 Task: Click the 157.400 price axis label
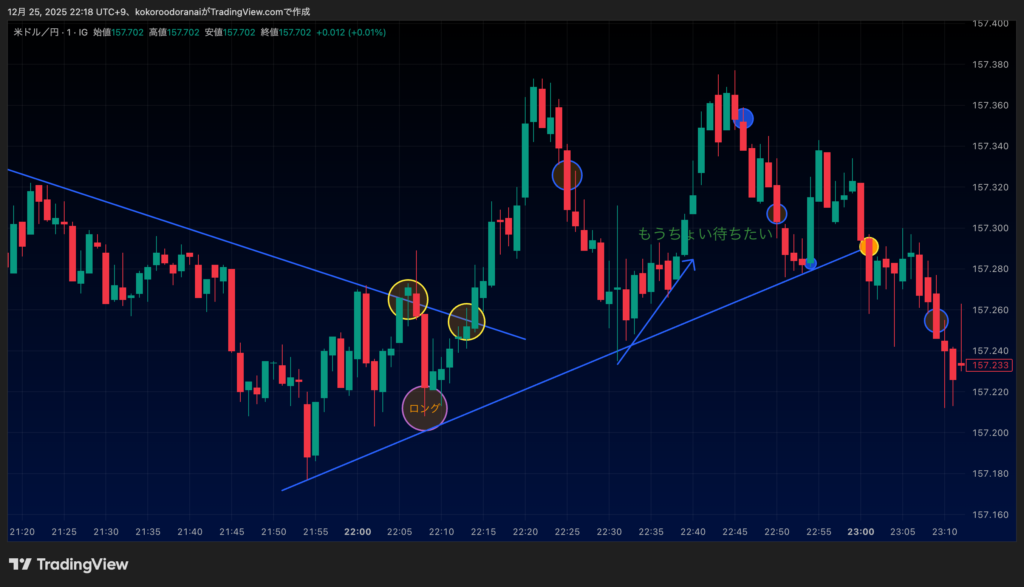[989, 23]
